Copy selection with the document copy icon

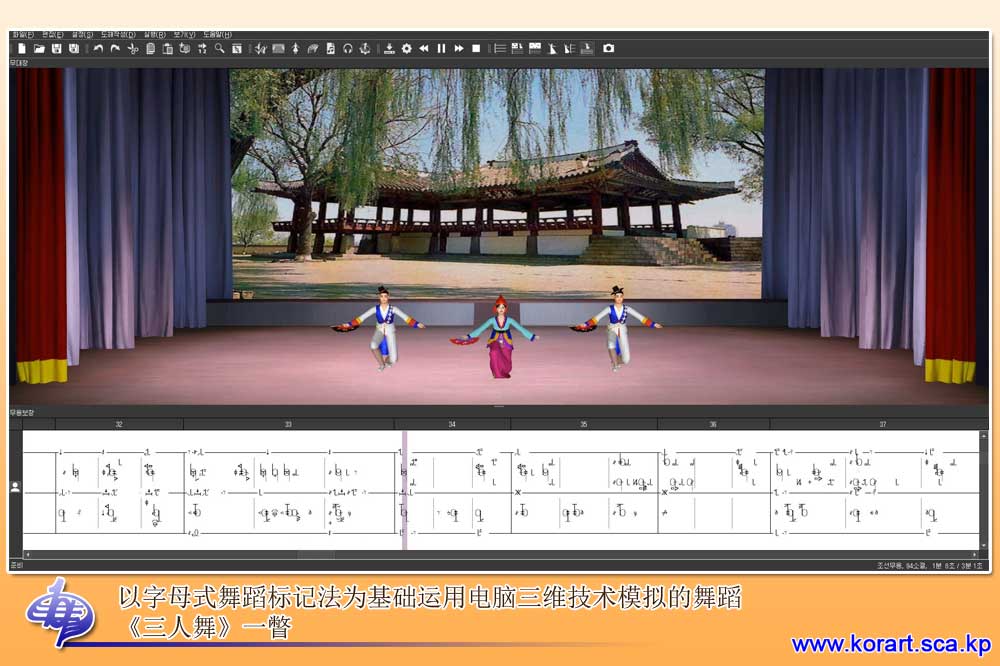(151, 48)
